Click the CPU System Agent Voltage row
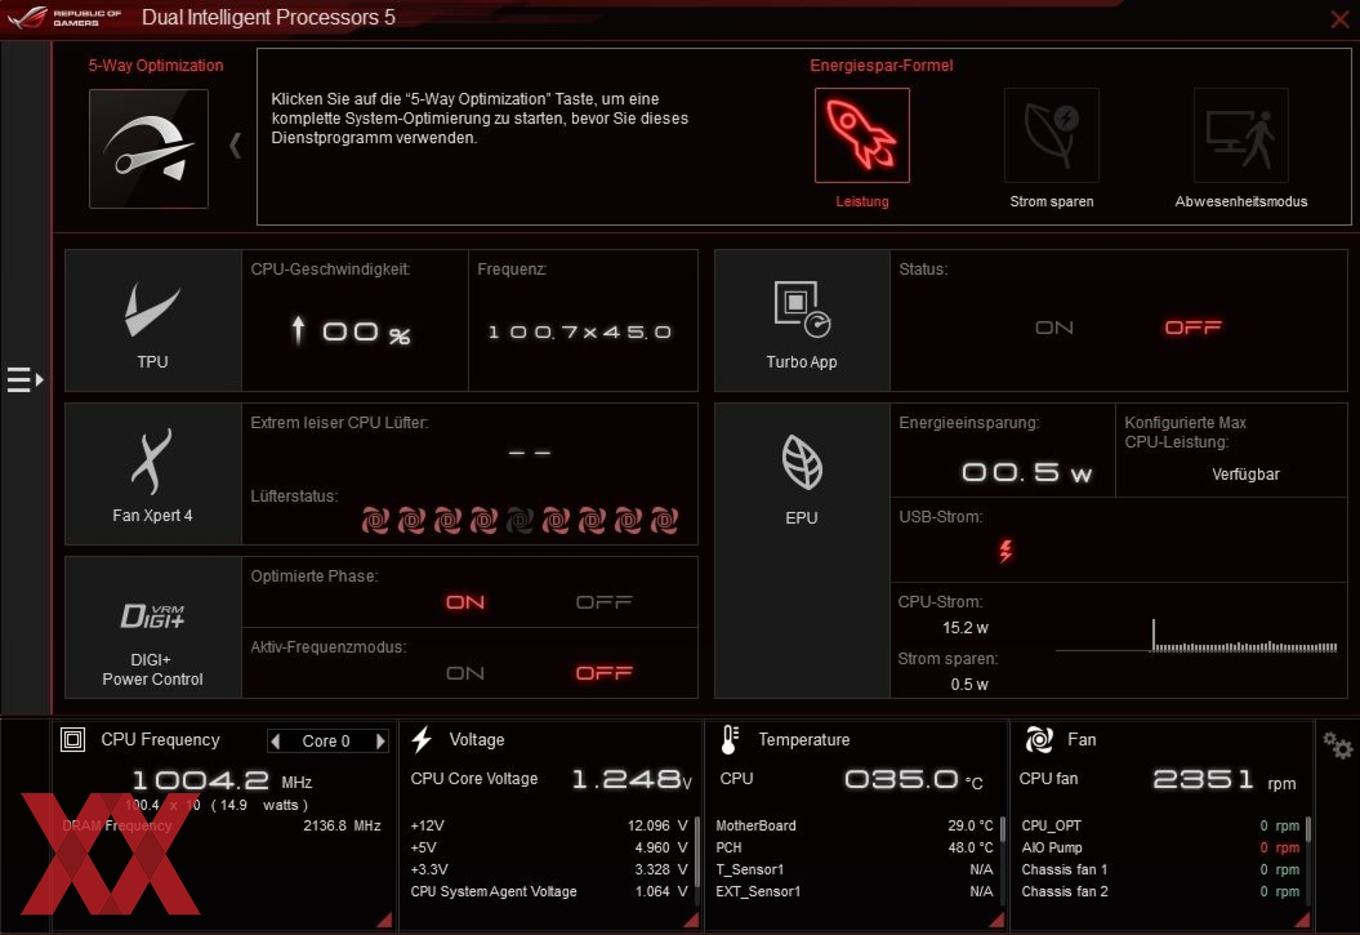The width and height of the screenshot is (1360, 935). [549, 892]
